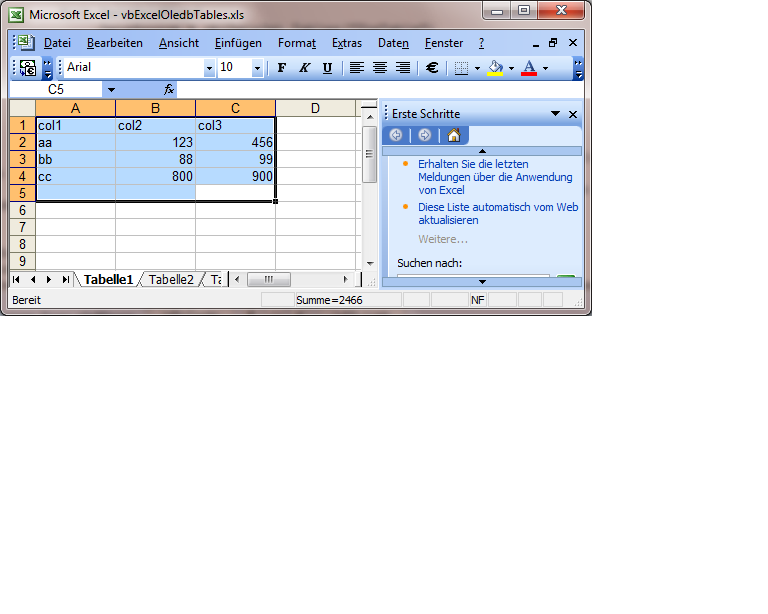Open the font name dropdown showing Arial

[209, 68]
